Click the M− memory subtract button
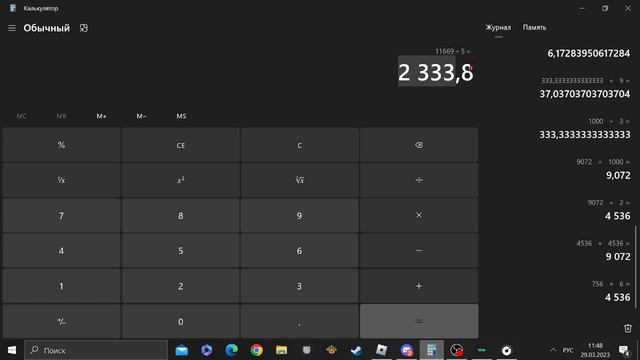Image resolution: width=640 pixels, height=360 pixels. pos(141,116)
